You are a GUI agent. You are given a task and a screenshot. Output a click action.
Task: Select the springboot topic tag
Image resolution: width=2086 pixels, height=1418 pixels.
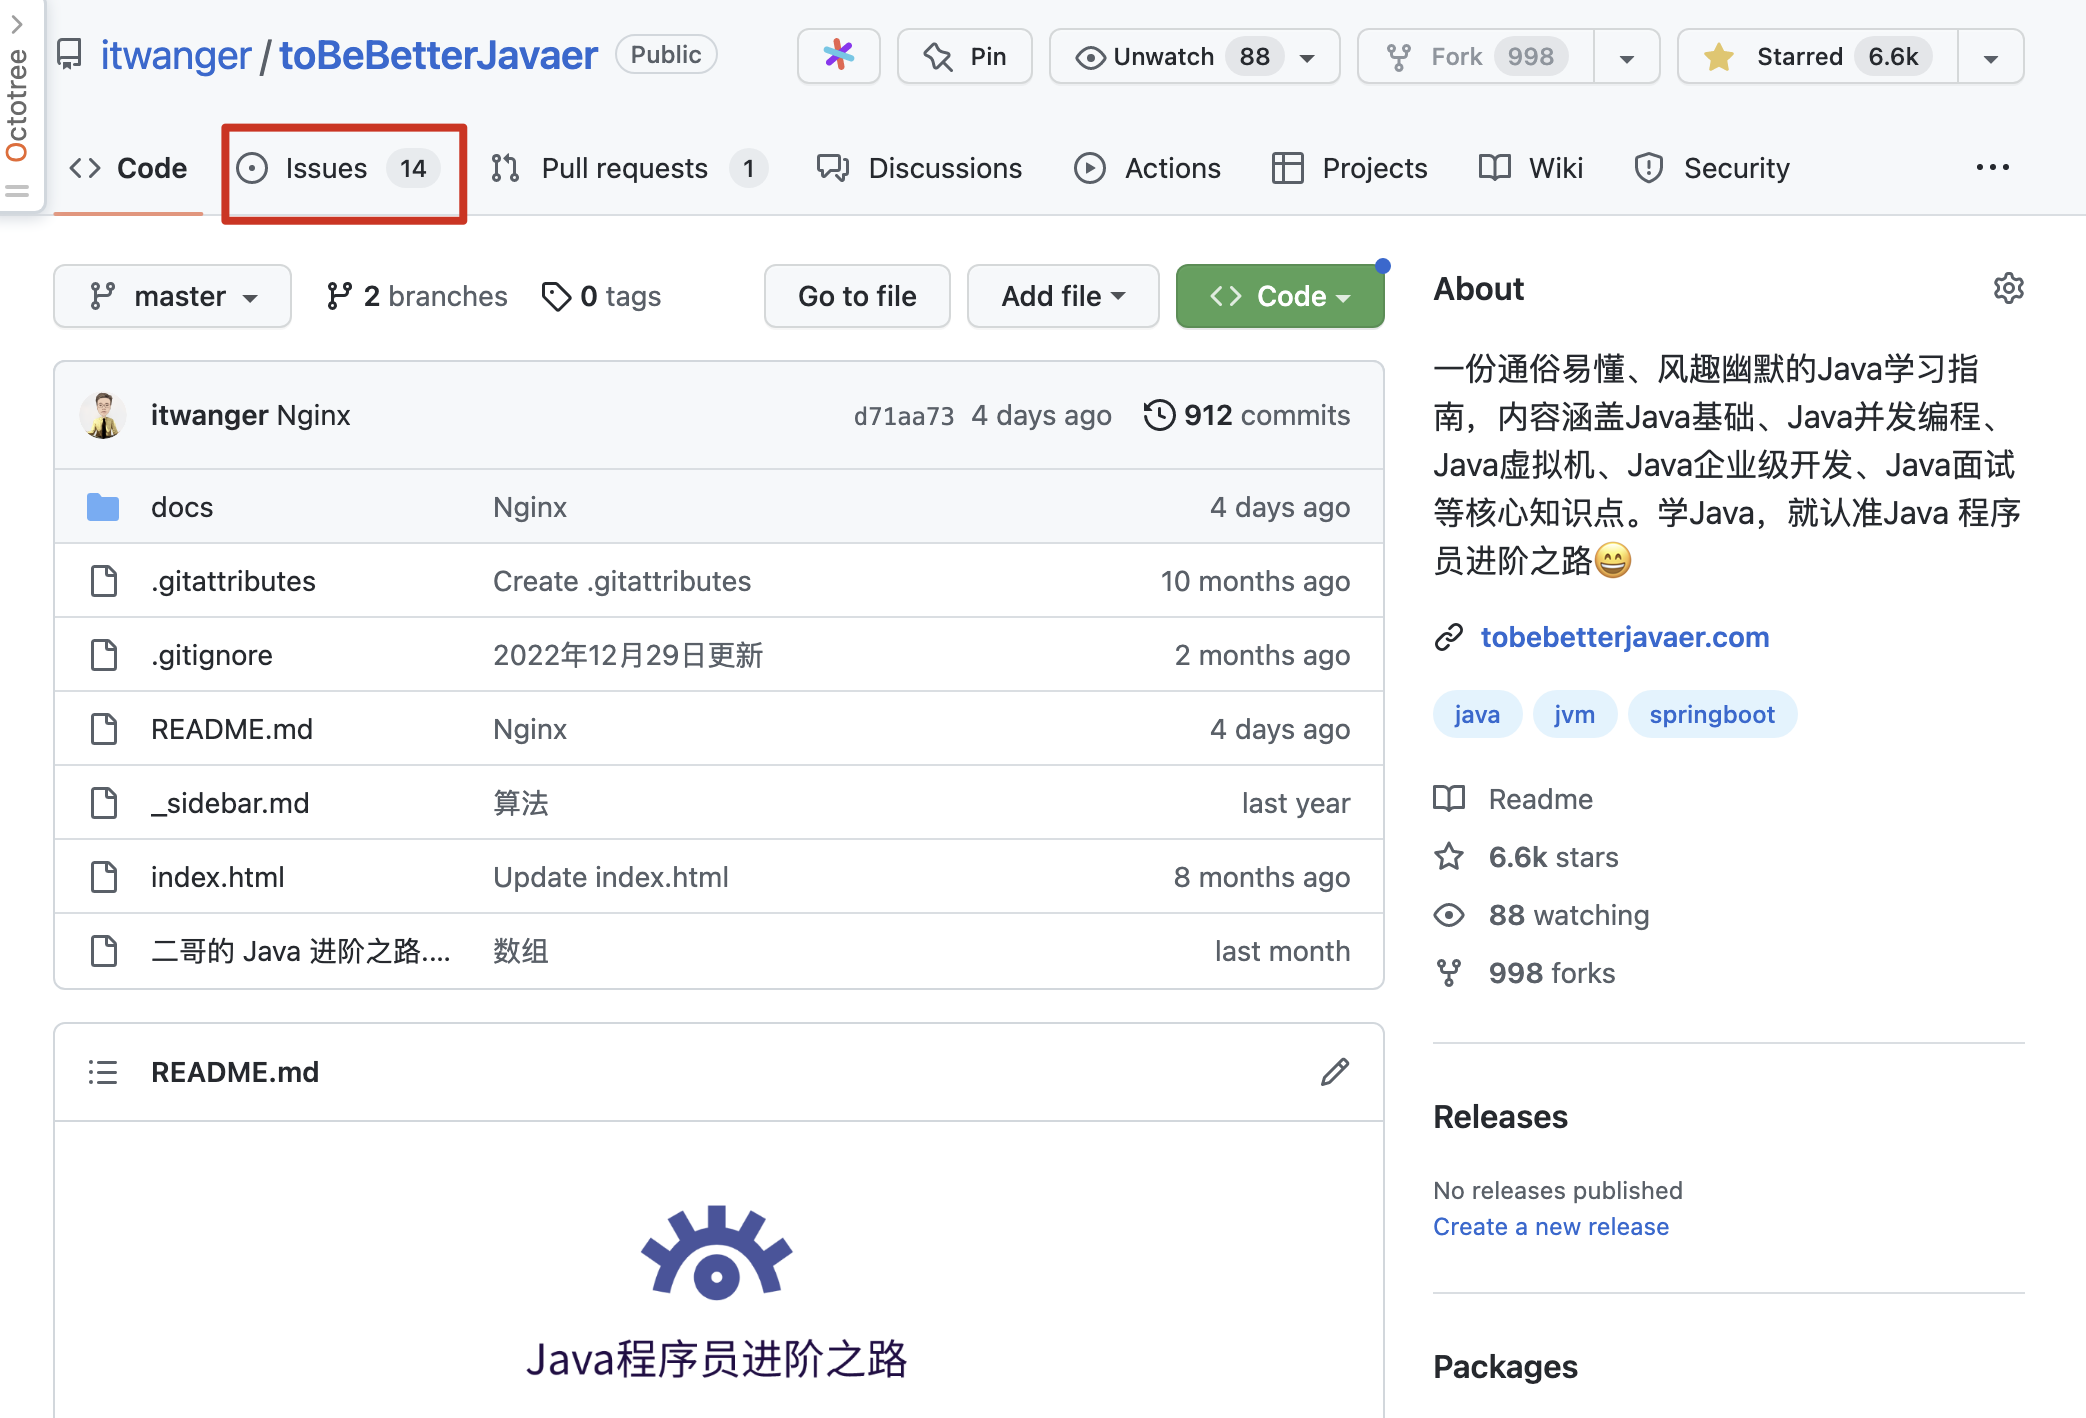1712,714
